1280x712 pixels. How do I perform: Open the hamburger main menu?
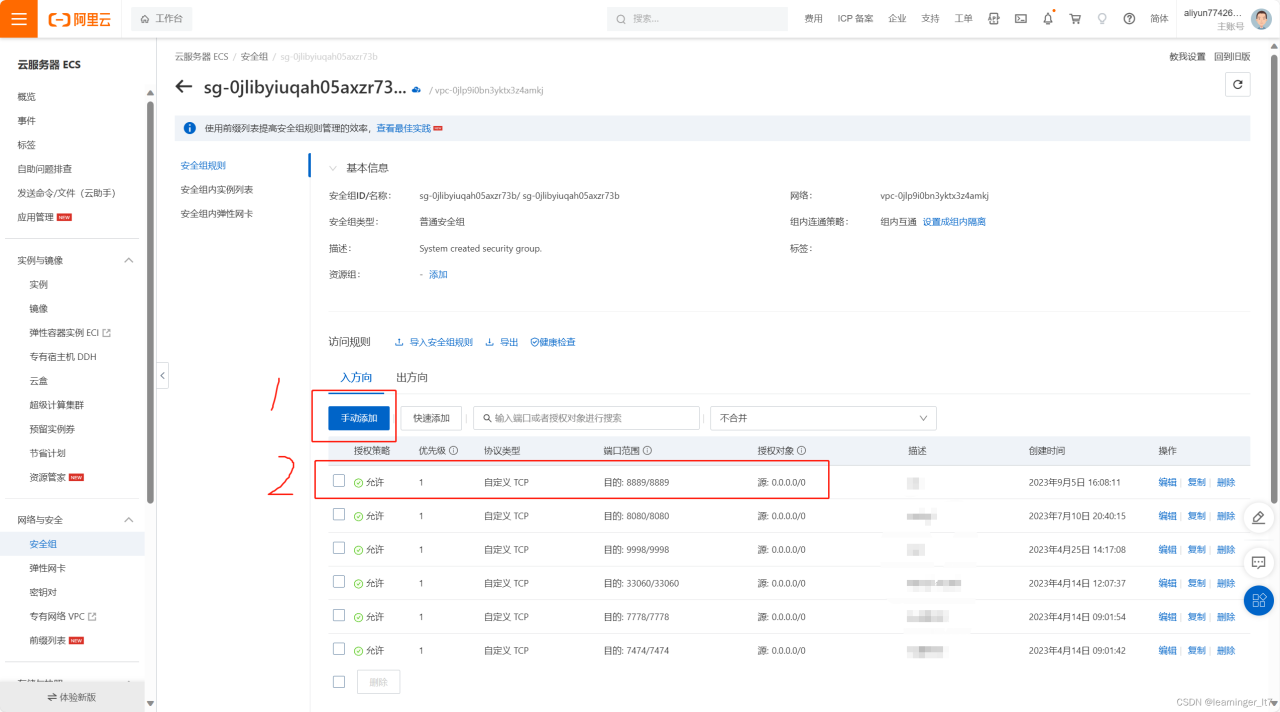(19, 19)
